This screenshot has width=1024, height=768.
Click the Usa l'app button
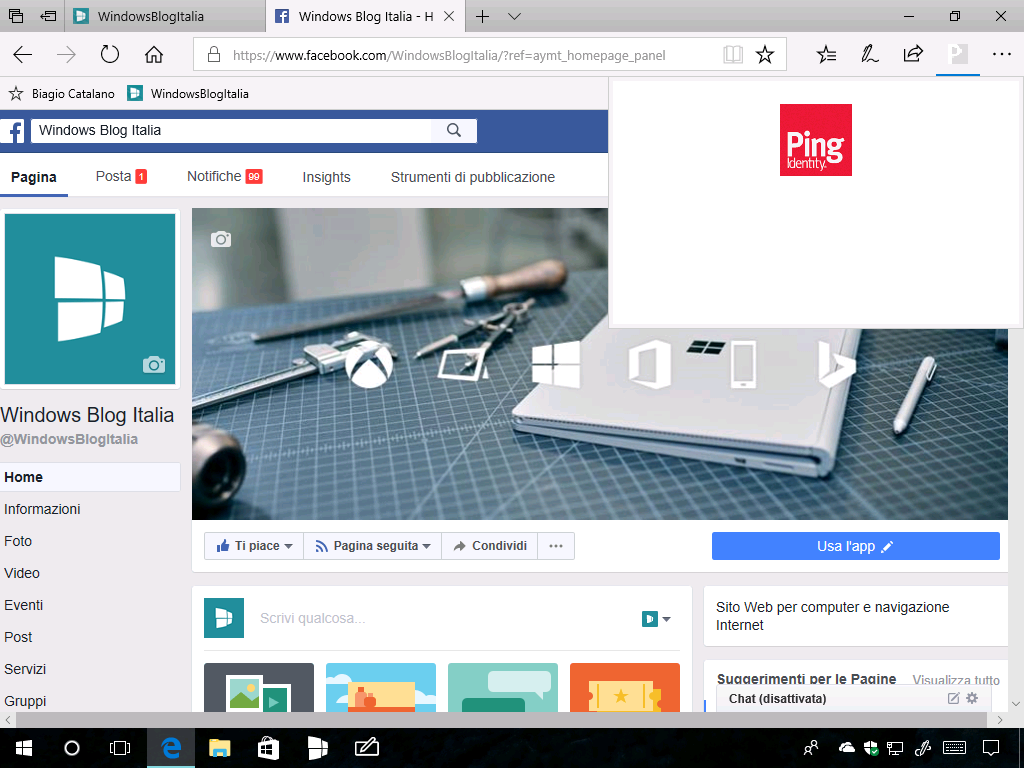pos(856,546)
